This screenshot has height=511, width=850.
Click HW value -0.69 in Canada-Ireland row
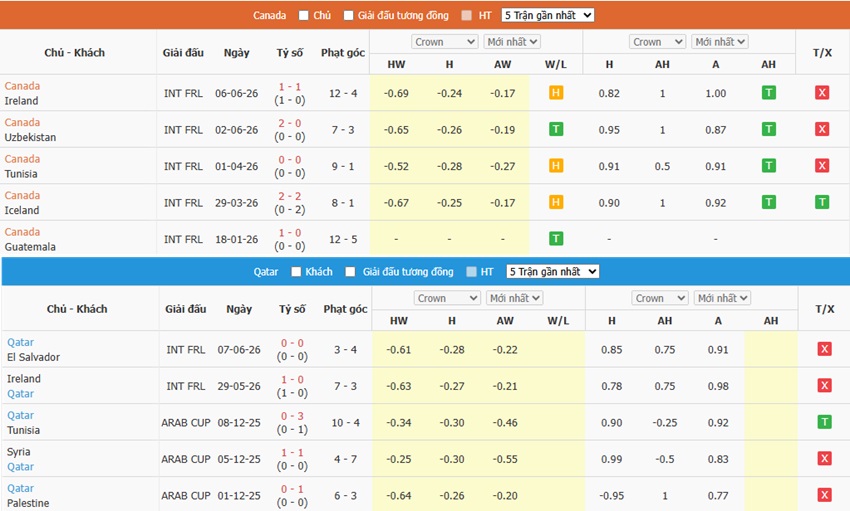pos(396,93)
